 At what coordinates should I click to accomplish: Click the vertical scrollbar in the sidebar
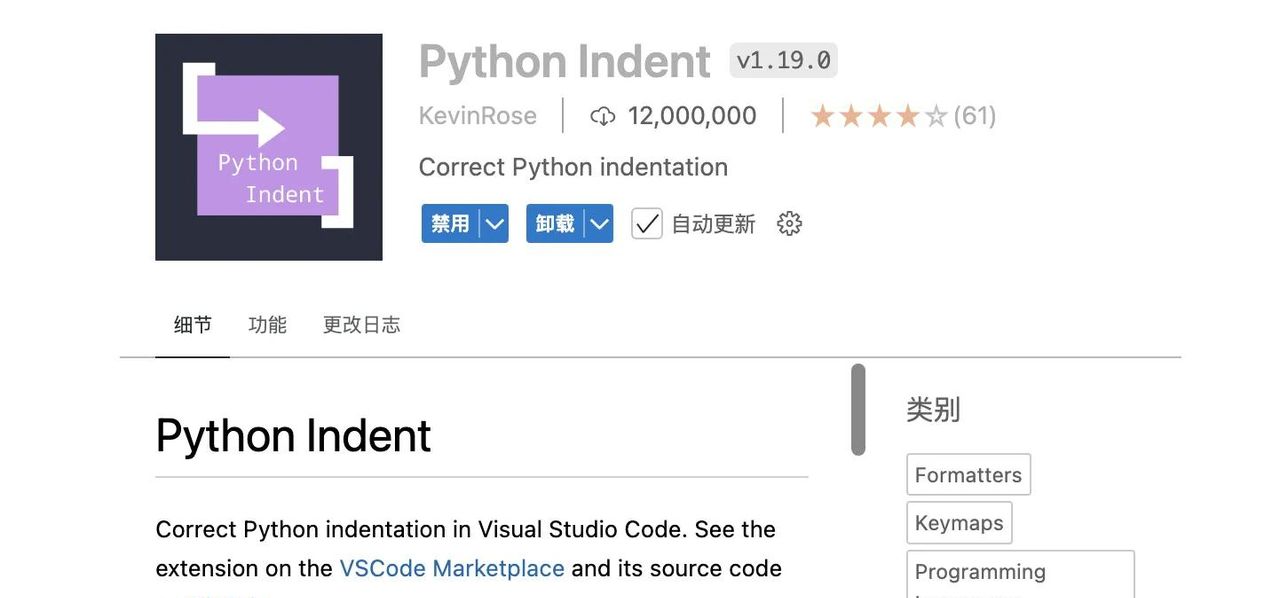860,410
